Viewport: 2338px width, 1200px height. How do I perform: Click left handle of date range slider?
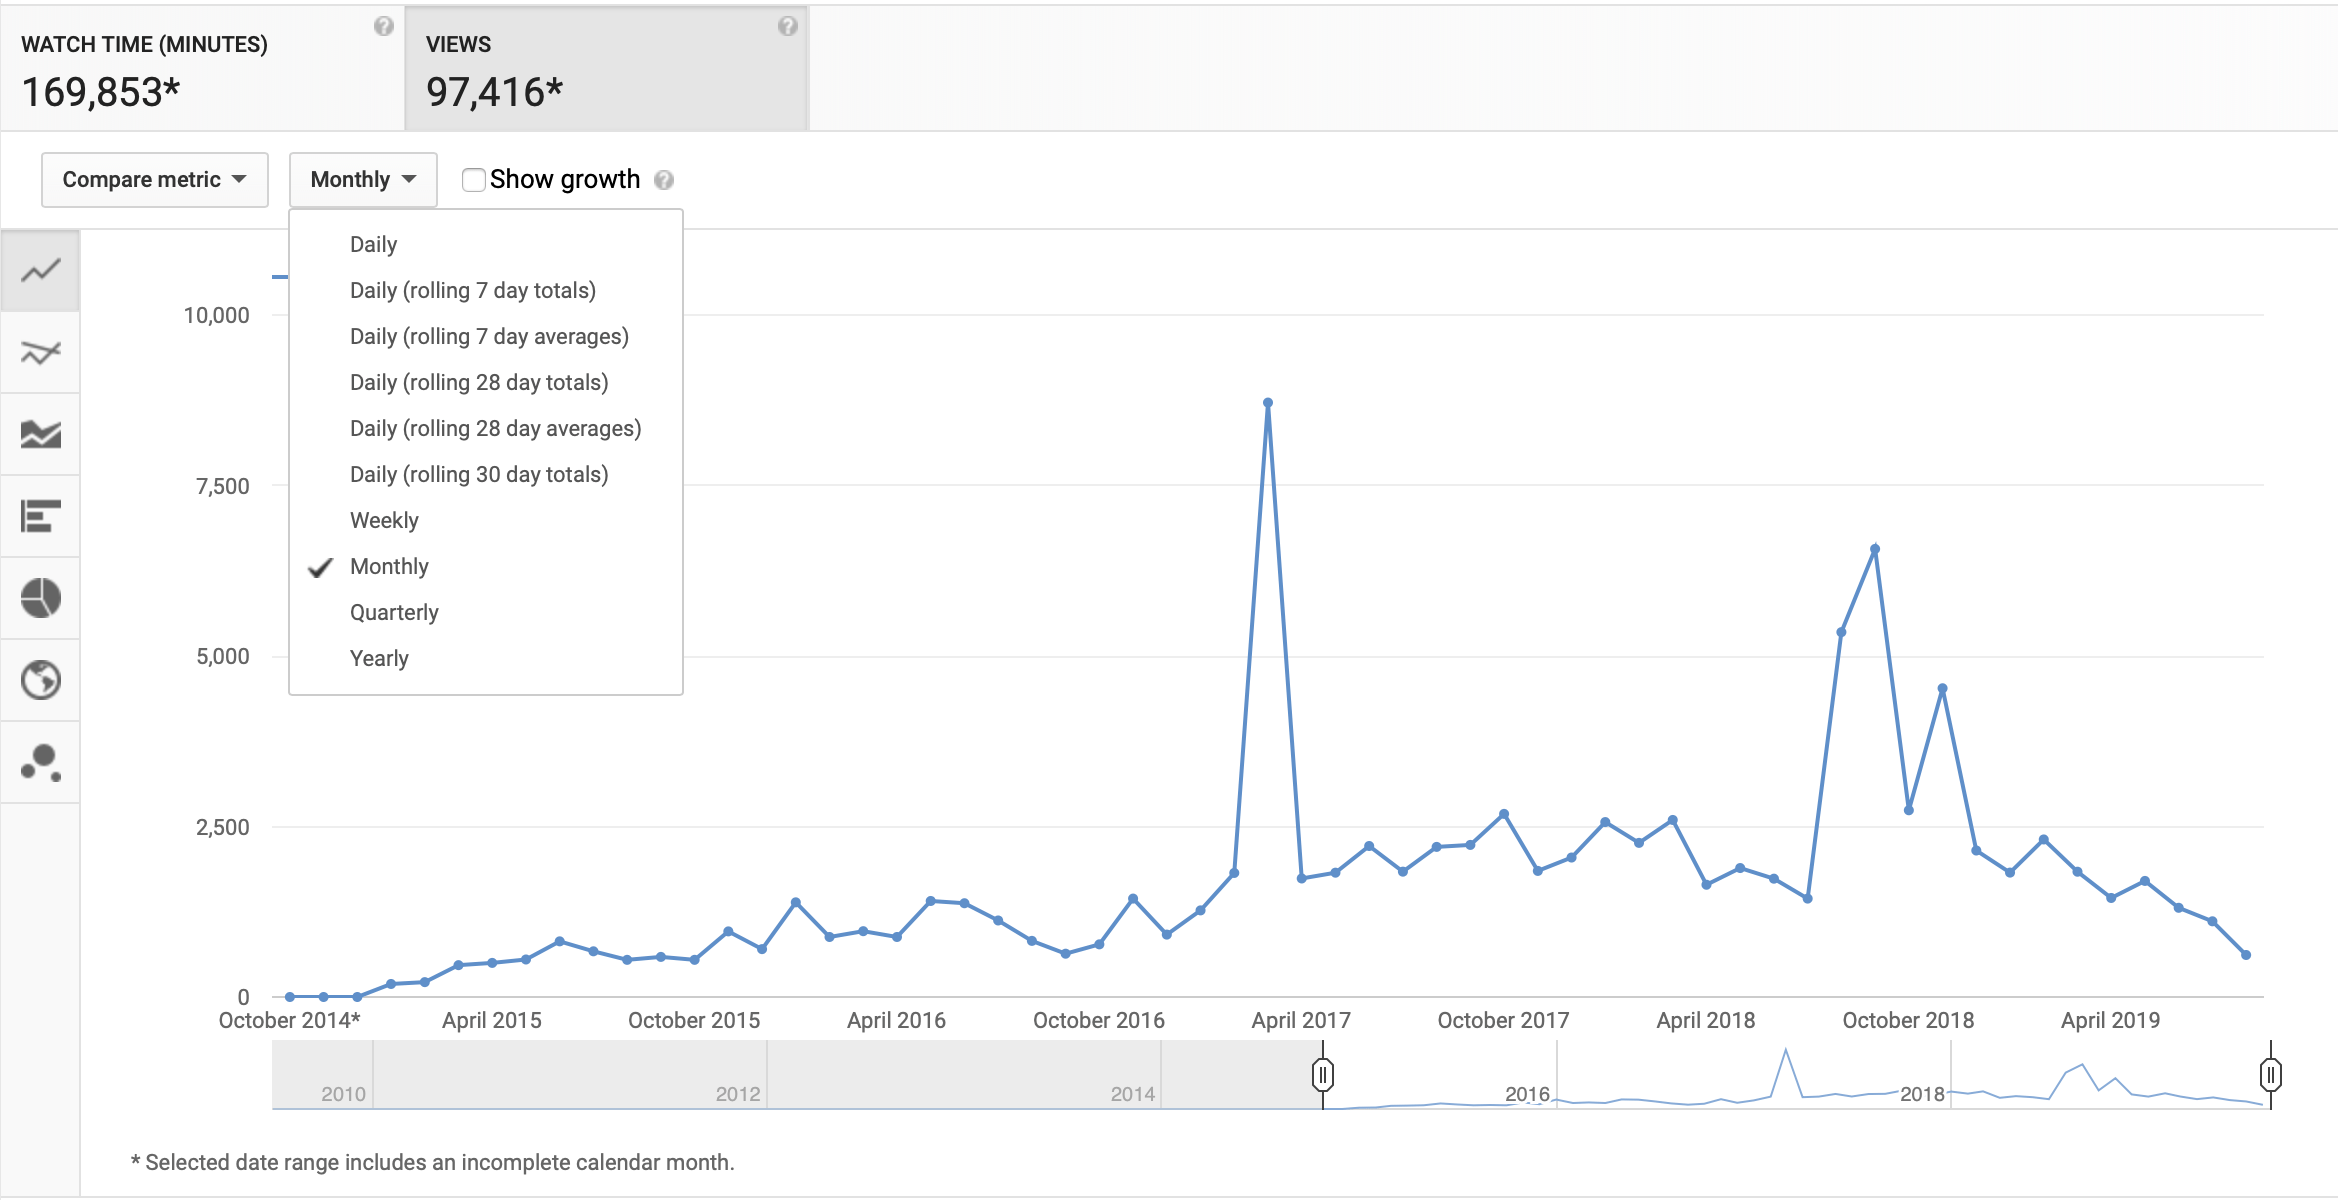[x=1322, y=1075]
